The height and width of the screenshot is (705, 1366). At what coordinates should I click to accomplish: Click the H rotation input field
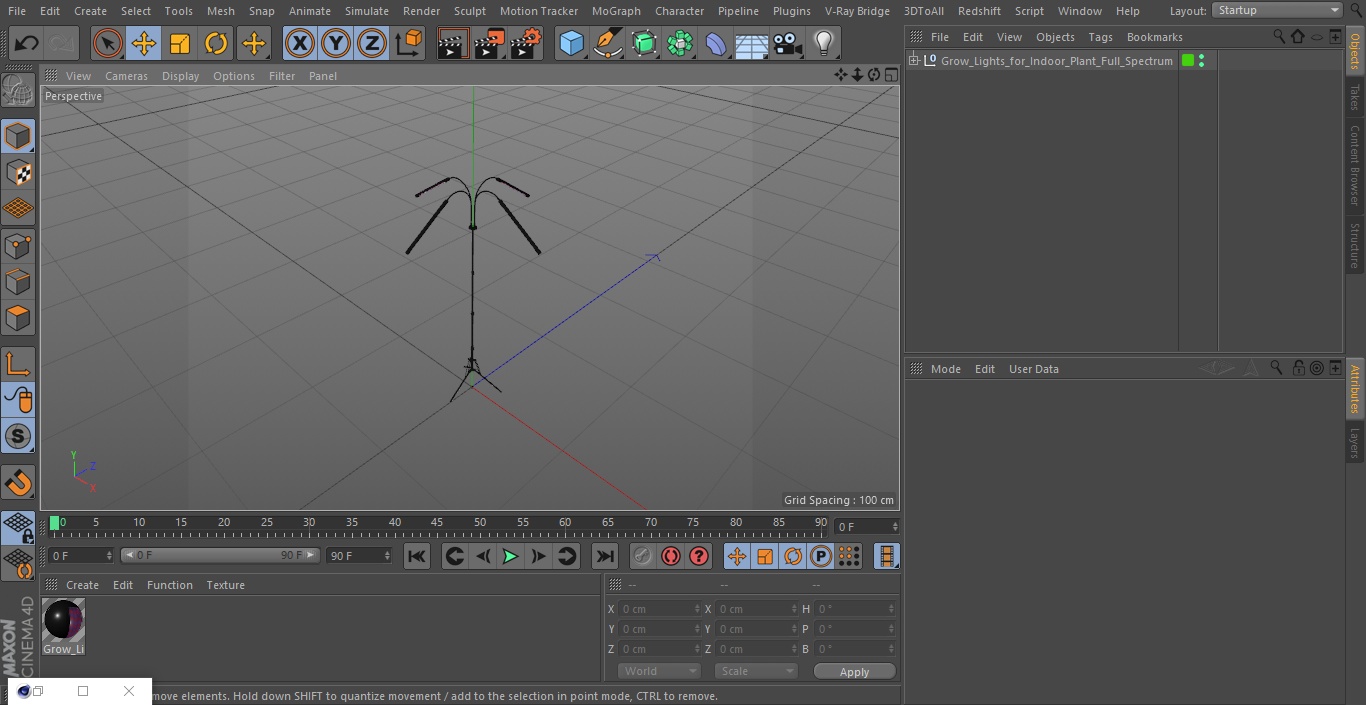[855, 609]
